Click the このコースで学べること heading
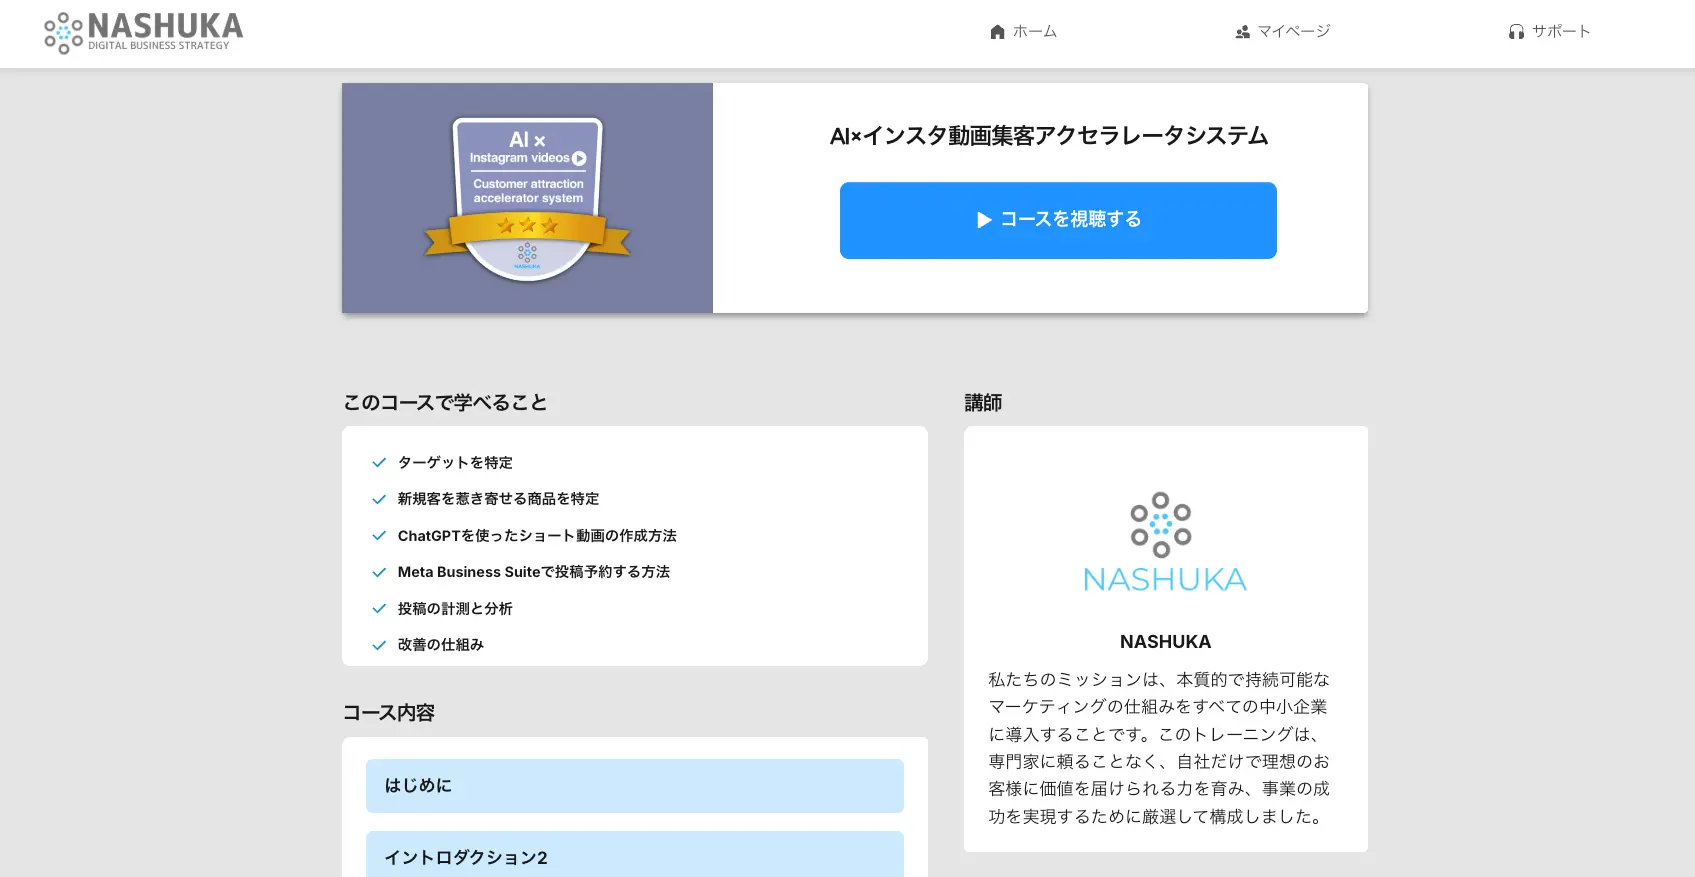The image size is (1695, 877). pos(445,403)
